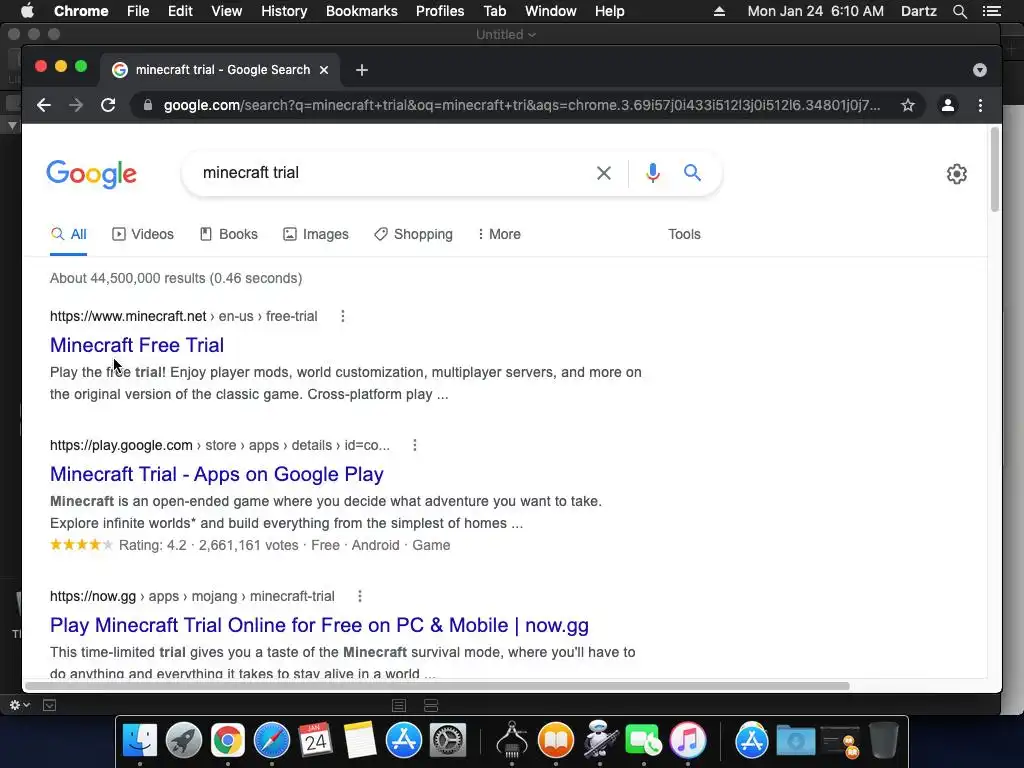This screenshot has height=768, width=1024.
Task: Open the tab search dropdown arrow
Action: click(x=980, y=70)
